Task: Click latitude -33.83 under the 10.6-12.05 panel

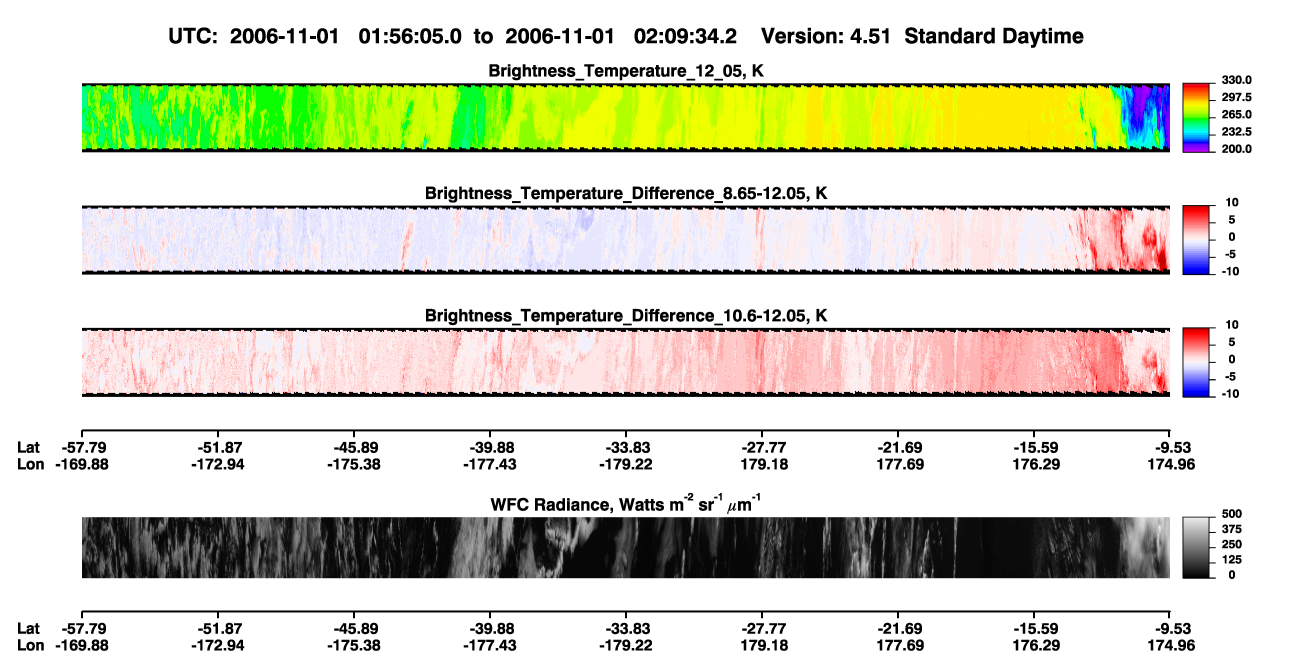Action: 625,446
